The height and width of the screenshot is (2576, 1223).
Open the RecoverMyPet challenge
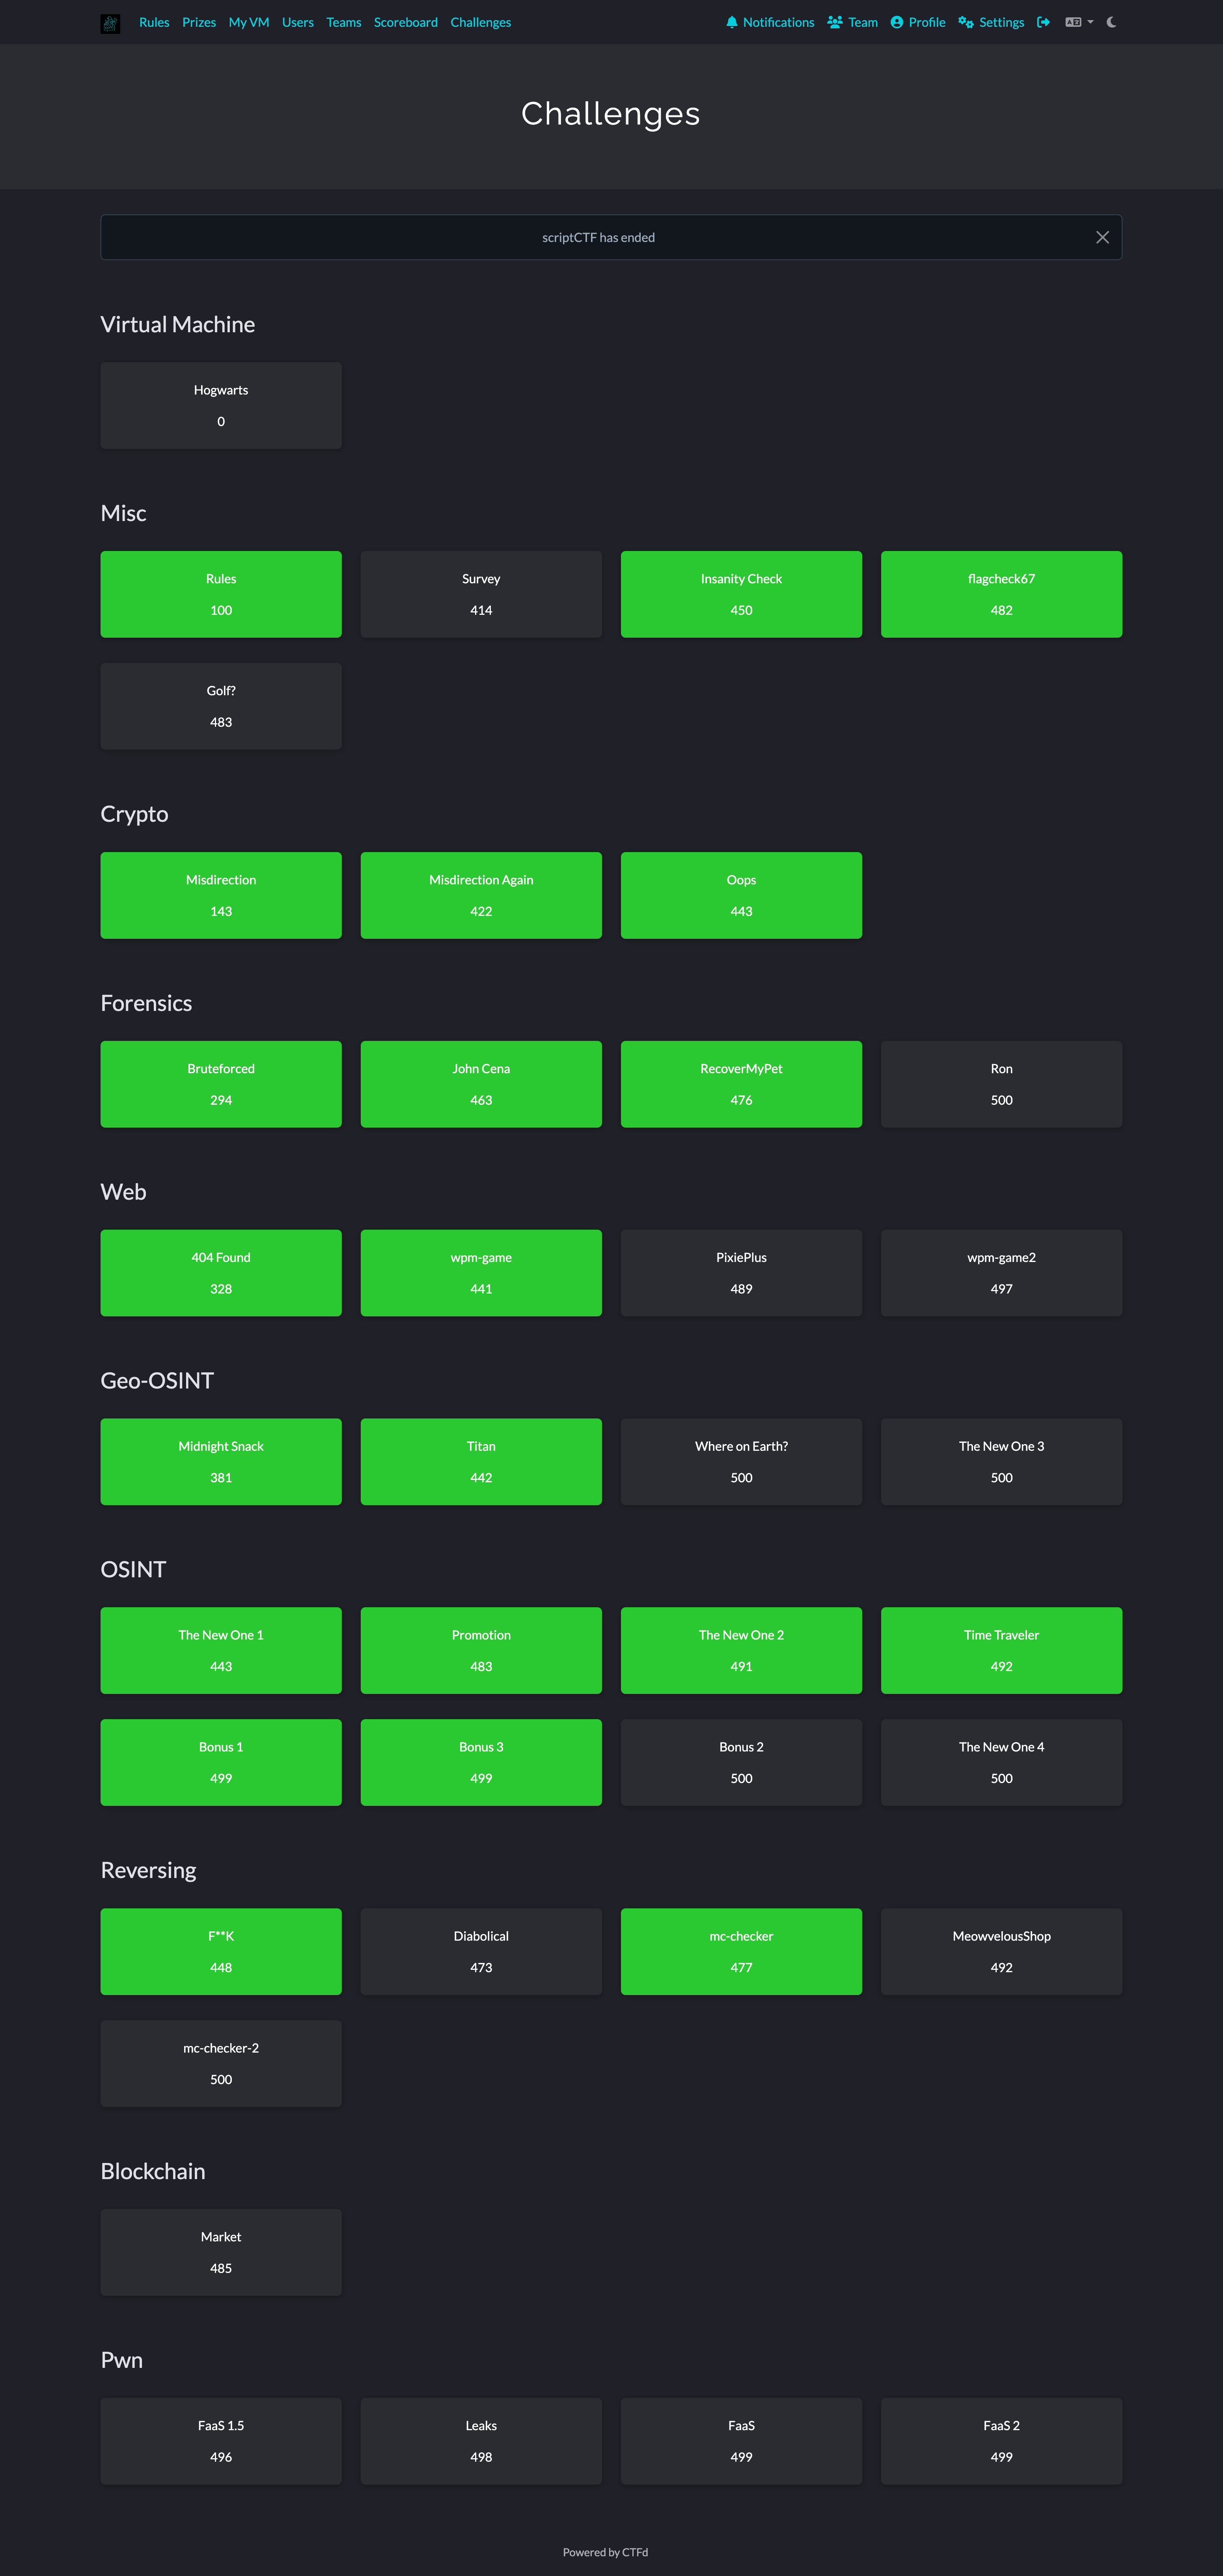coord(741,1084)
